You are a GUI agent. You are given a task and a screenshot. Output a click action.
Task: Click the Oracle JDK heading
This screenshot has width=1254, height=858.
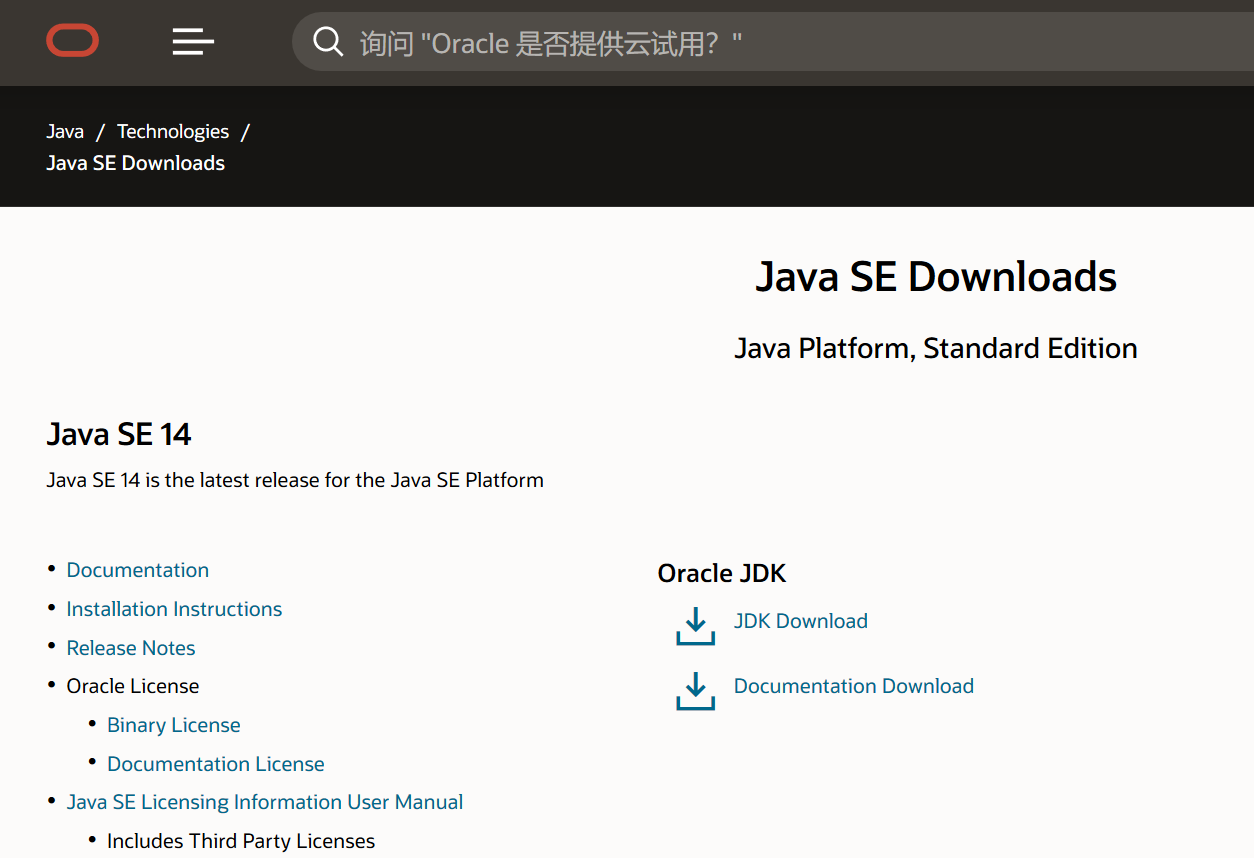(722, 573)
